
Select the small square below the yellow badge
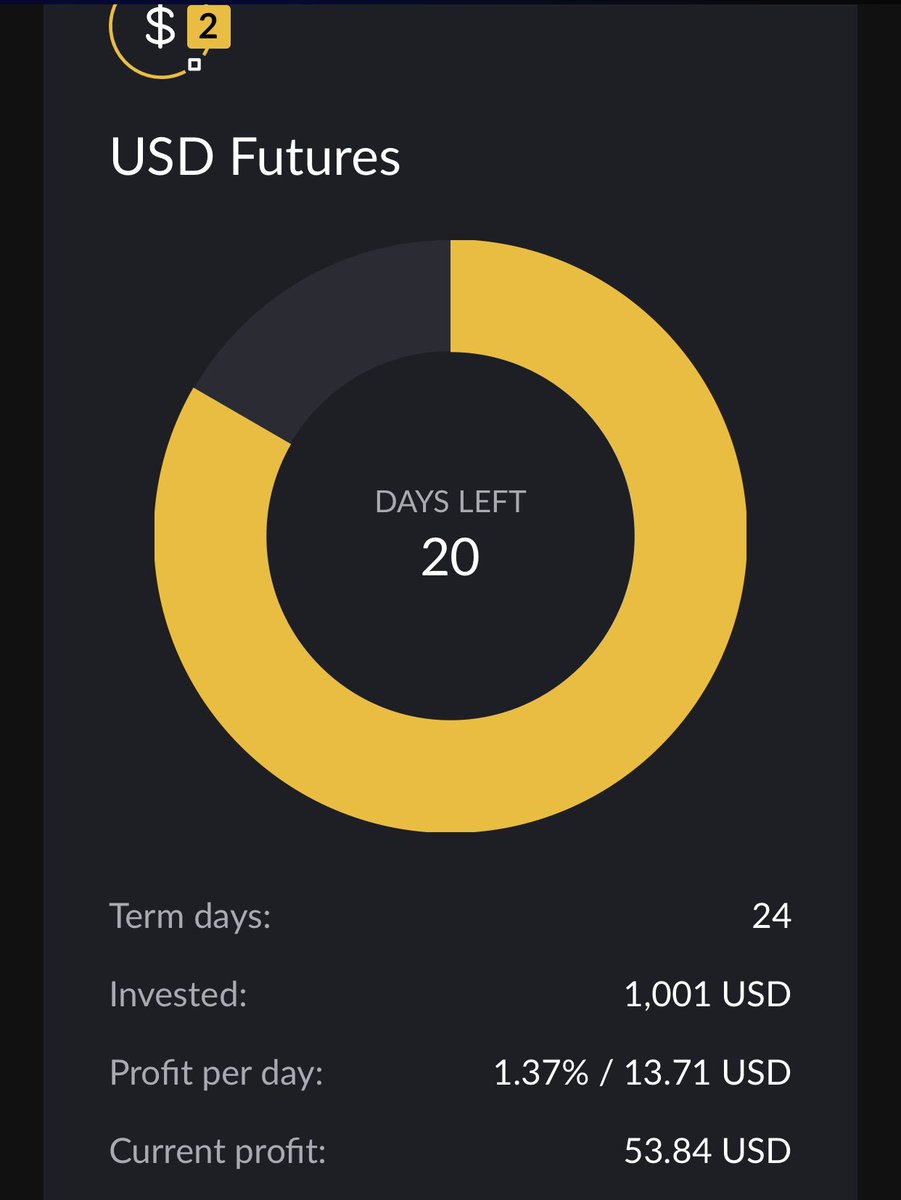(195, 64)
